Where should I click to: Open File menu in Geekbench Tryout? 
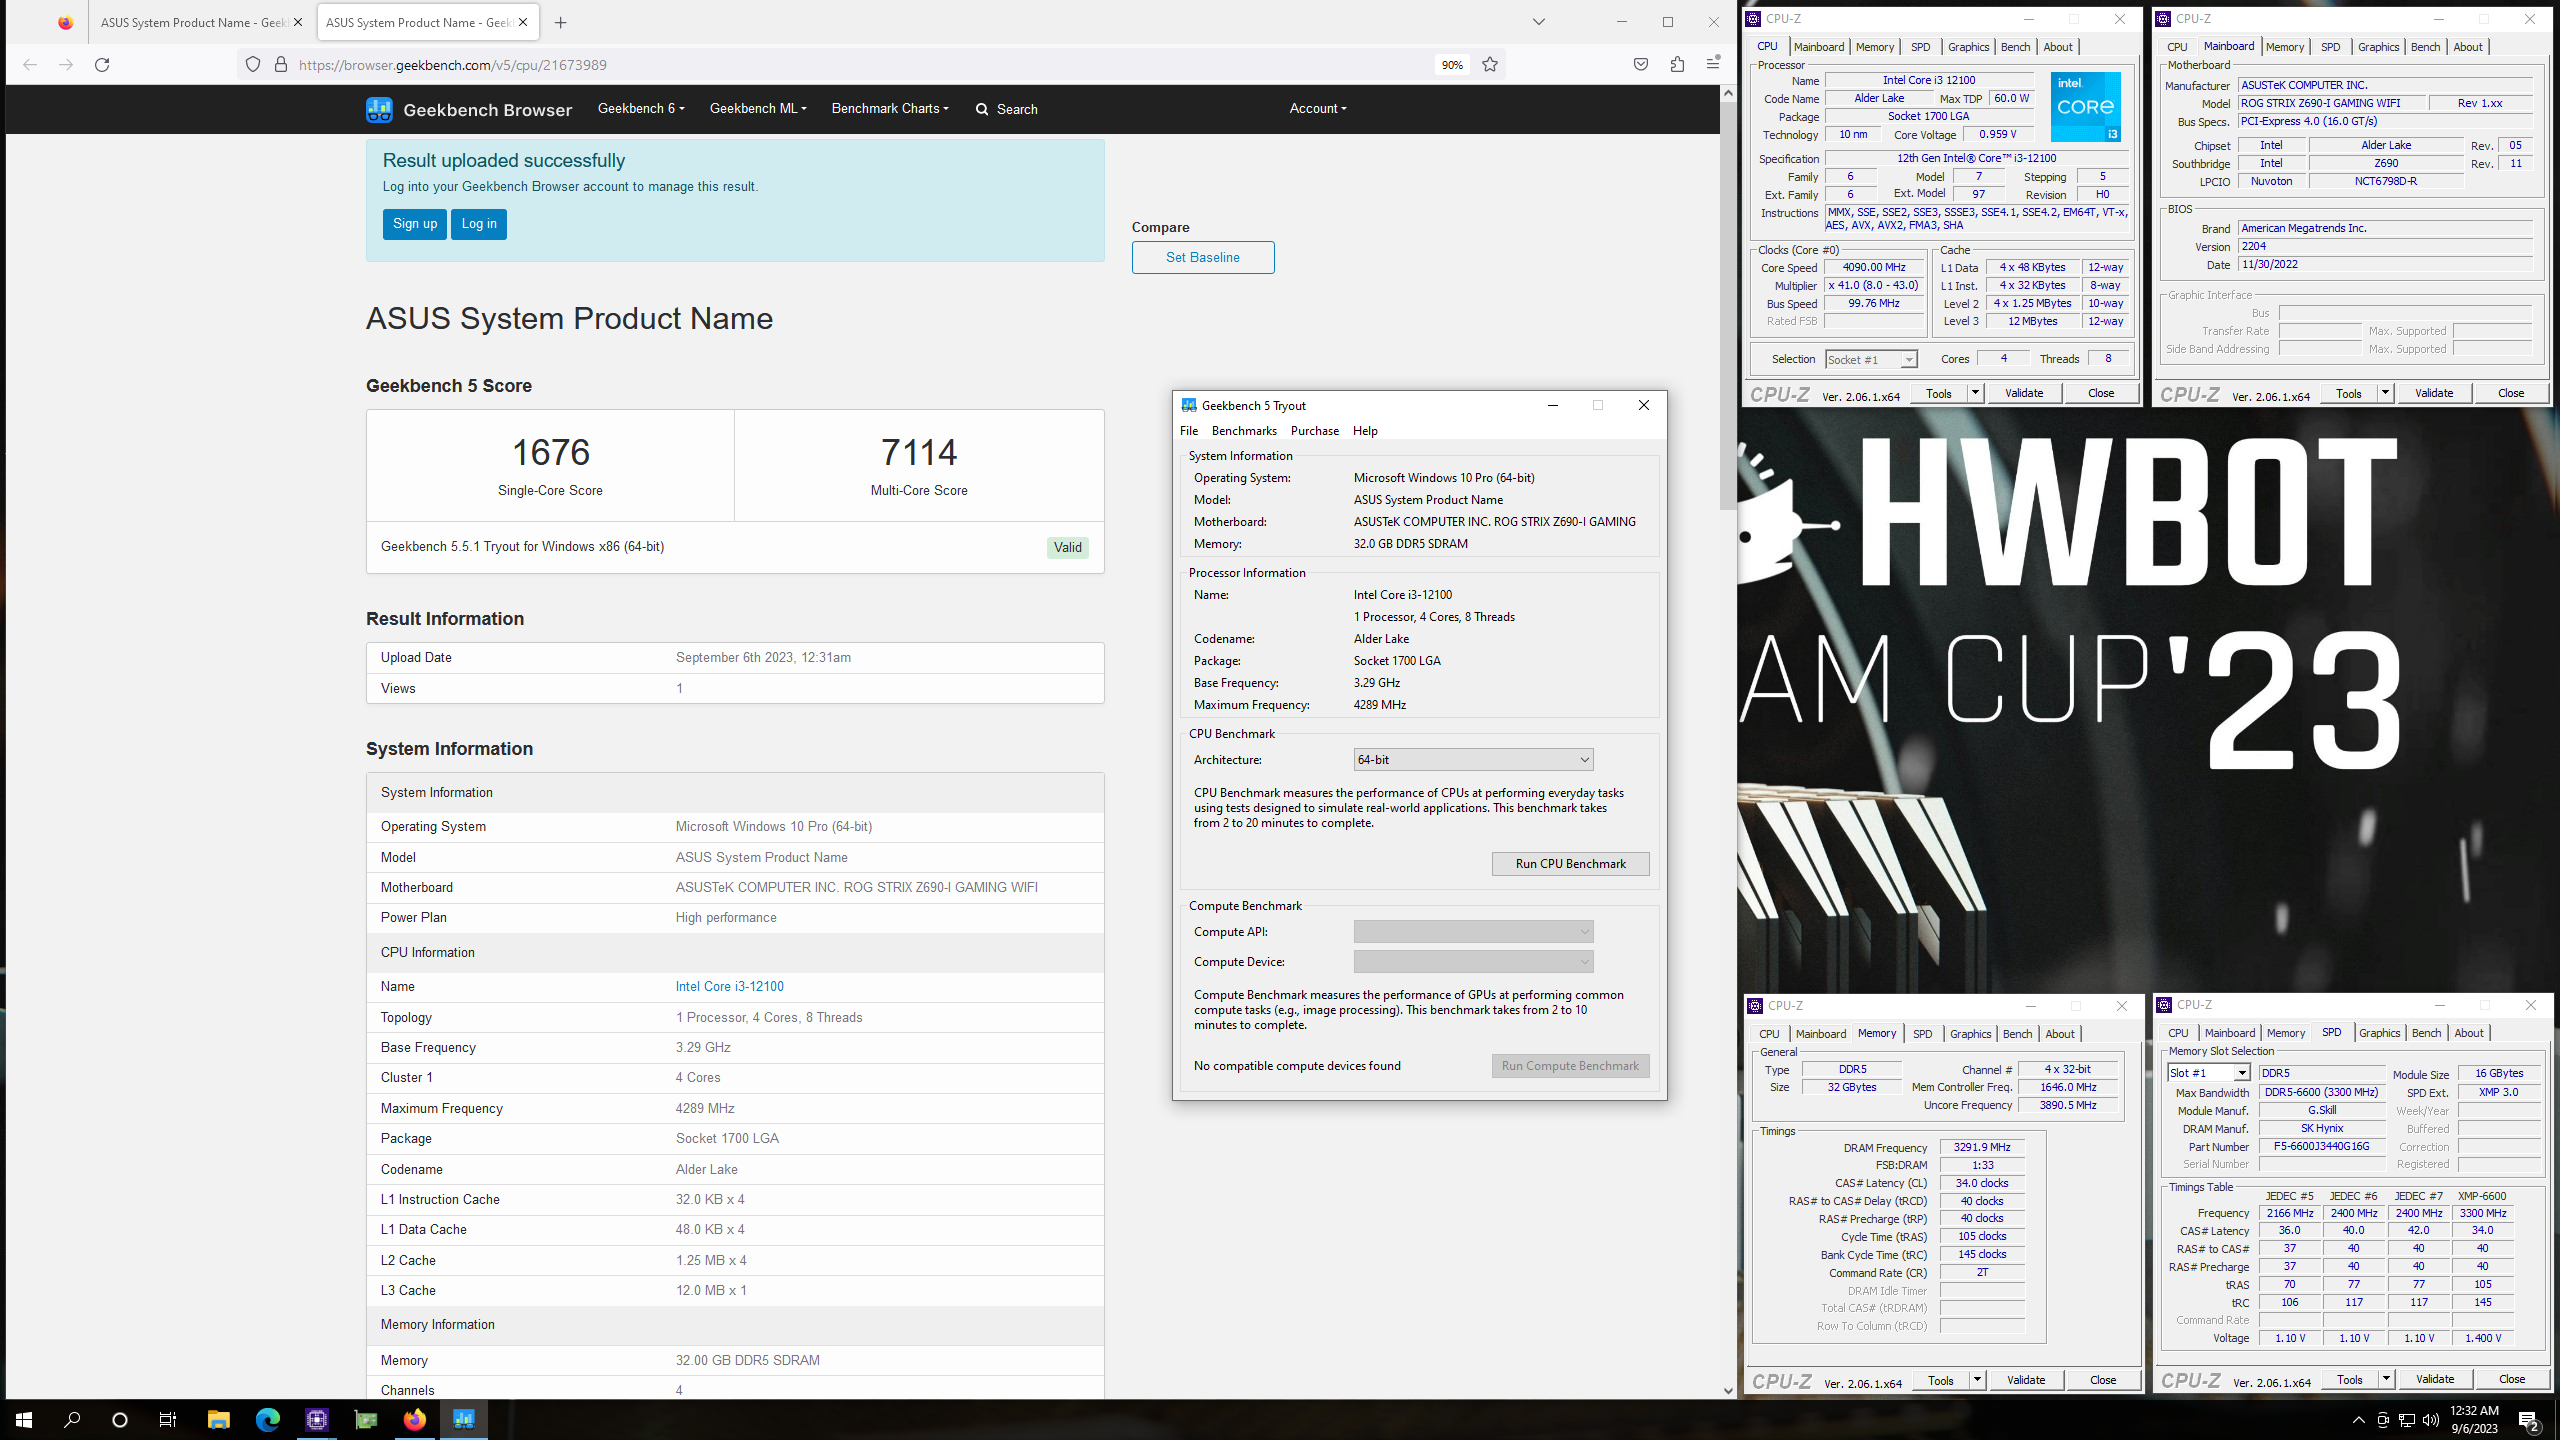coord(1189,431)
